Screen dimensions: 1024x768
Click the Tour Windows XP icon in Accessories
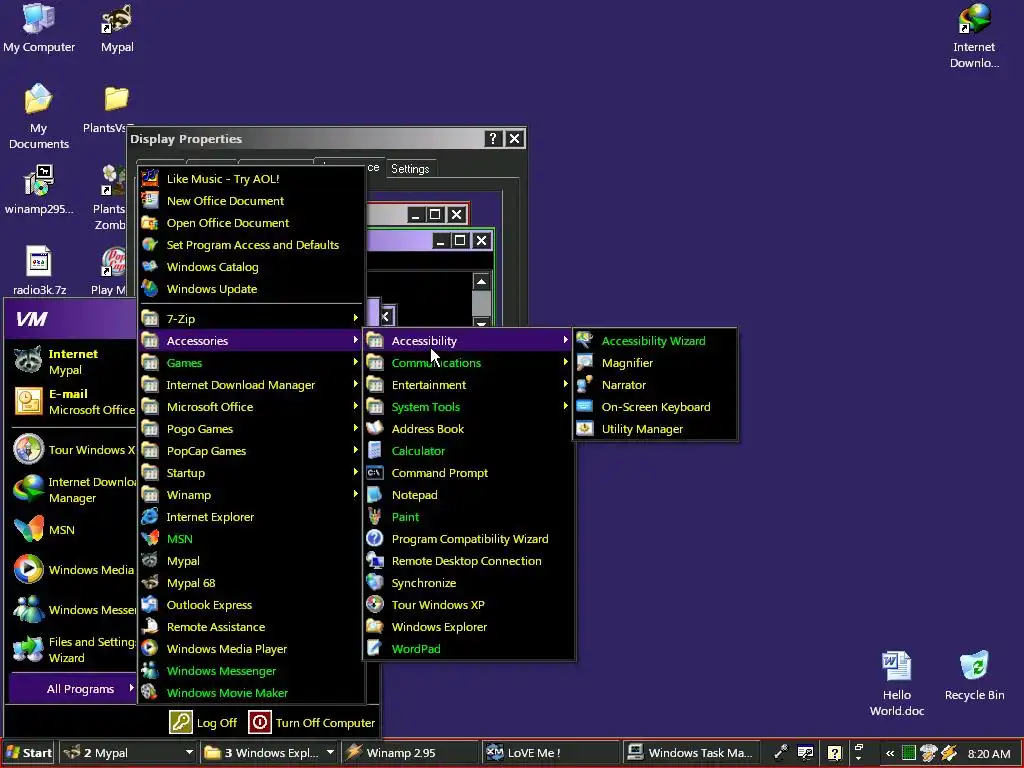pyautogui.click(x=375, y=605)
